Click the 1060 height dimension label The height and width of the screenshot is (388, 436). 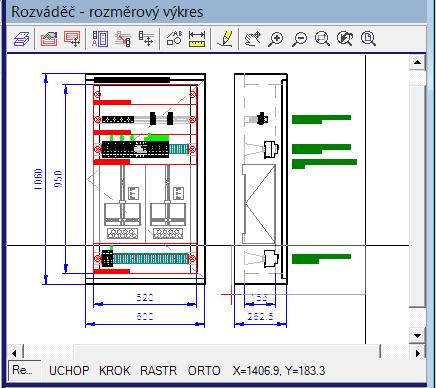point(38,179)
